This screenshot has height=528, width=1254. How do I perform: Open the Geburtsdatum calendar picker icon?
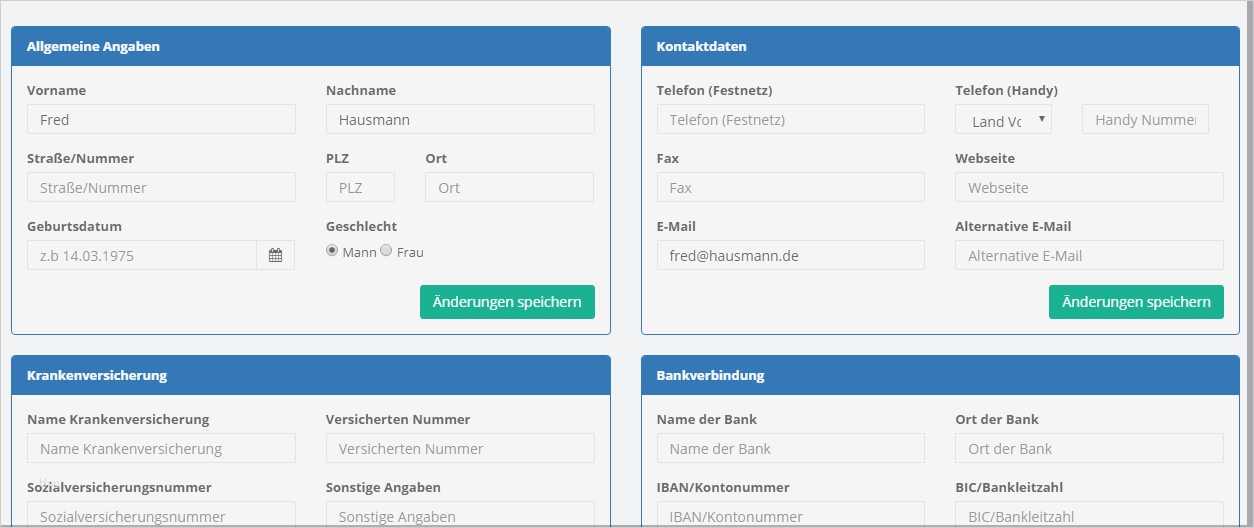pos(275,255)
